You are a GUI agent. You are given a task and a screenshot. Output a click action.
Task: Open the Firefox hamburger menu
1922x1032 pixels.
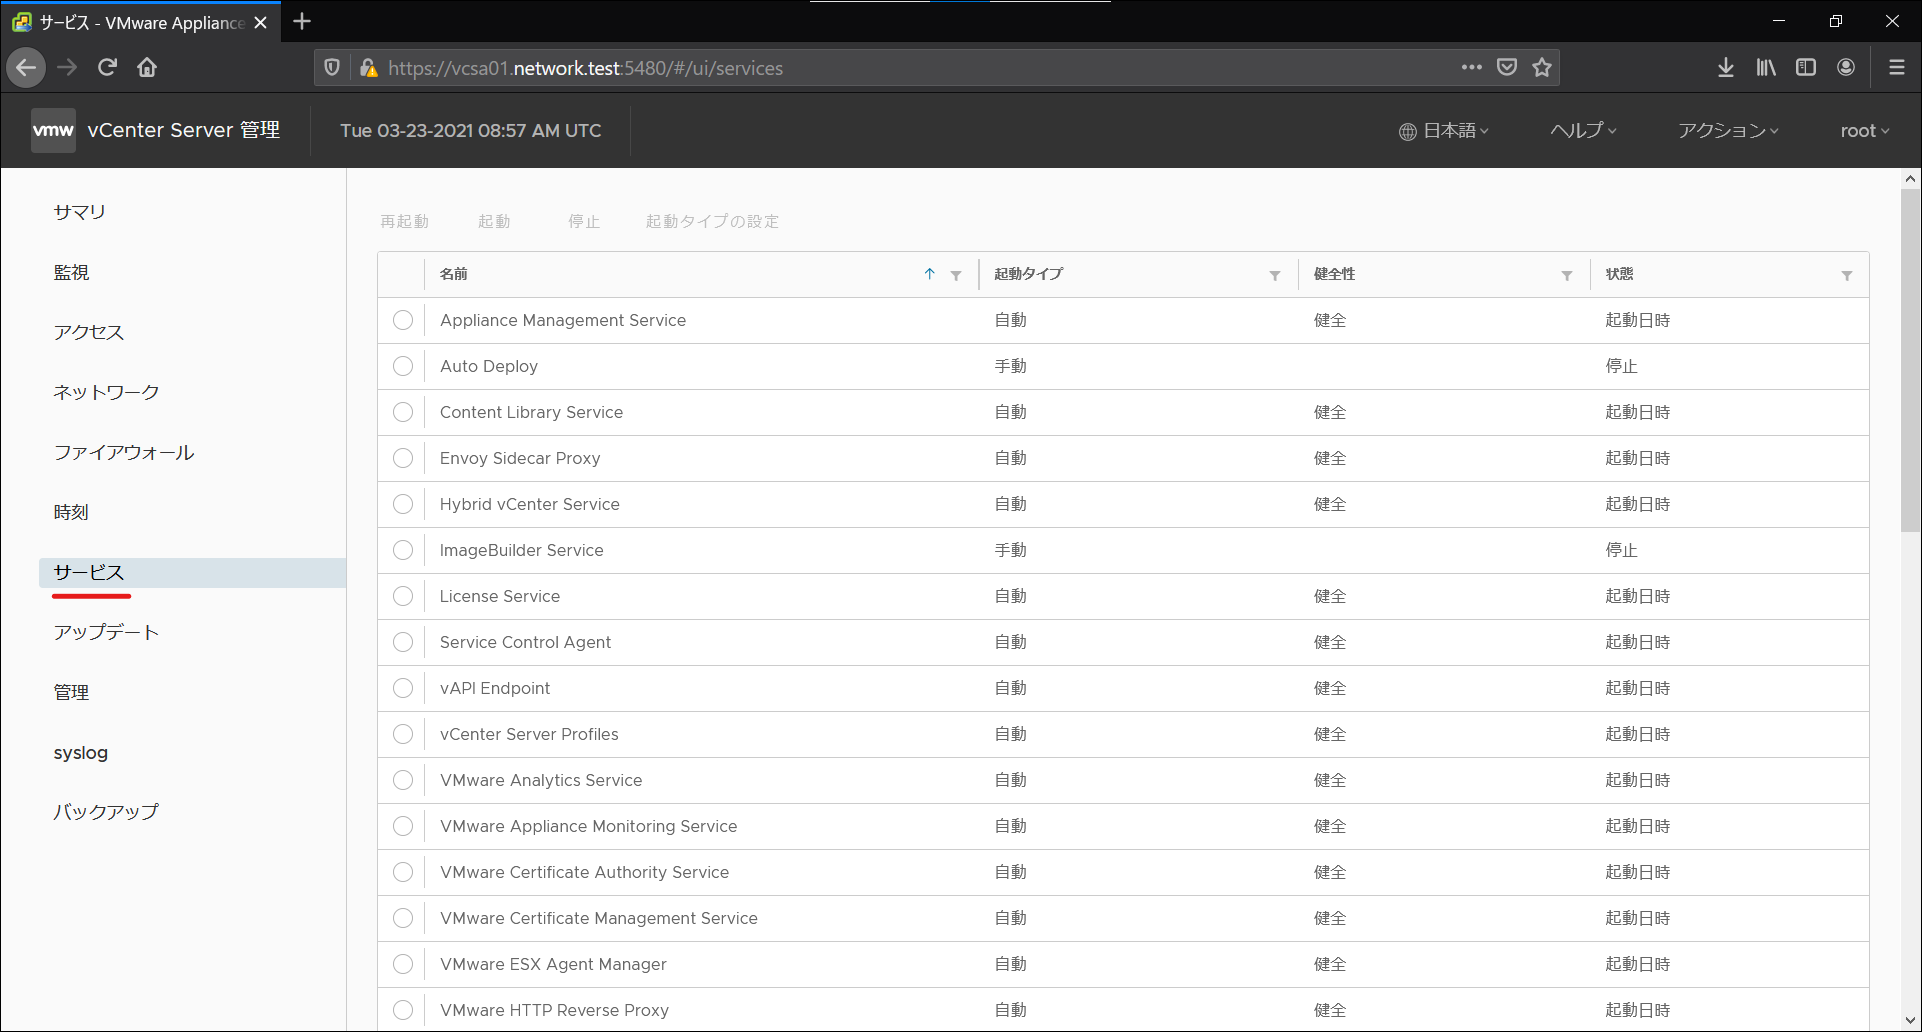1896,67
